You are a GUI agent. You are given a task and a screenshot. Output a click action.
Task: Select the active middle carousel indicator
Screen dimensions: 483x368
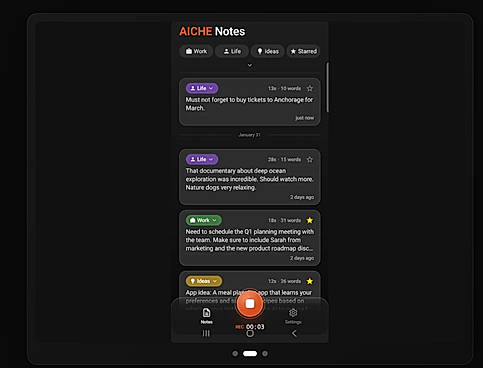pyautogui.click(x=250, y=354)
